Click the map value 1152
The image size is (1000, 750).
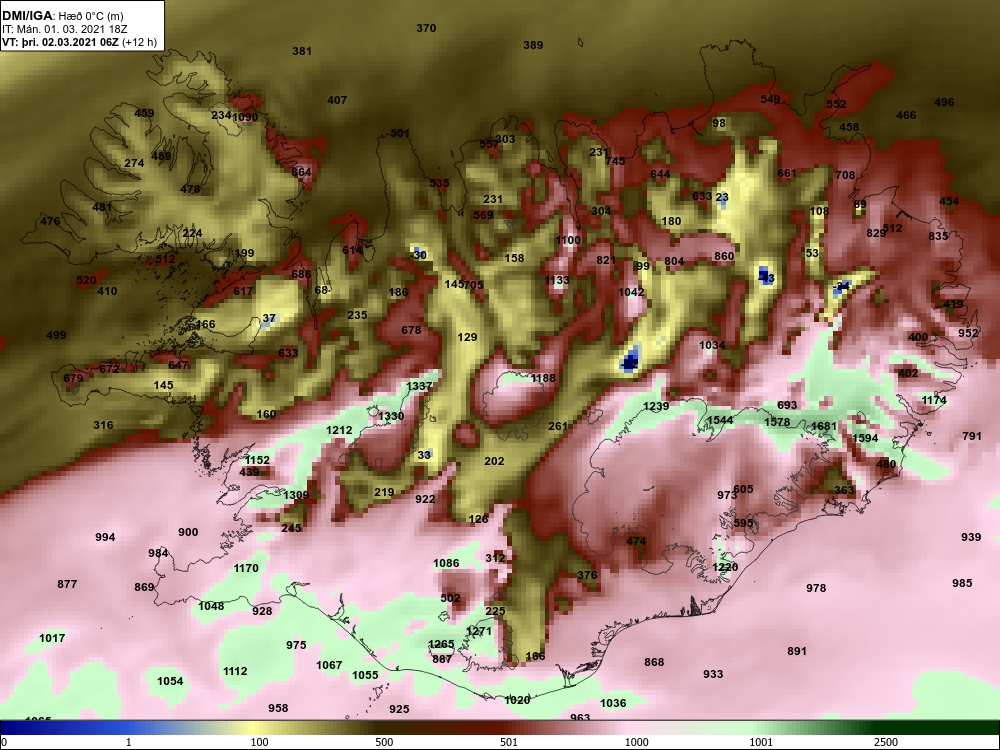[257, 460]
